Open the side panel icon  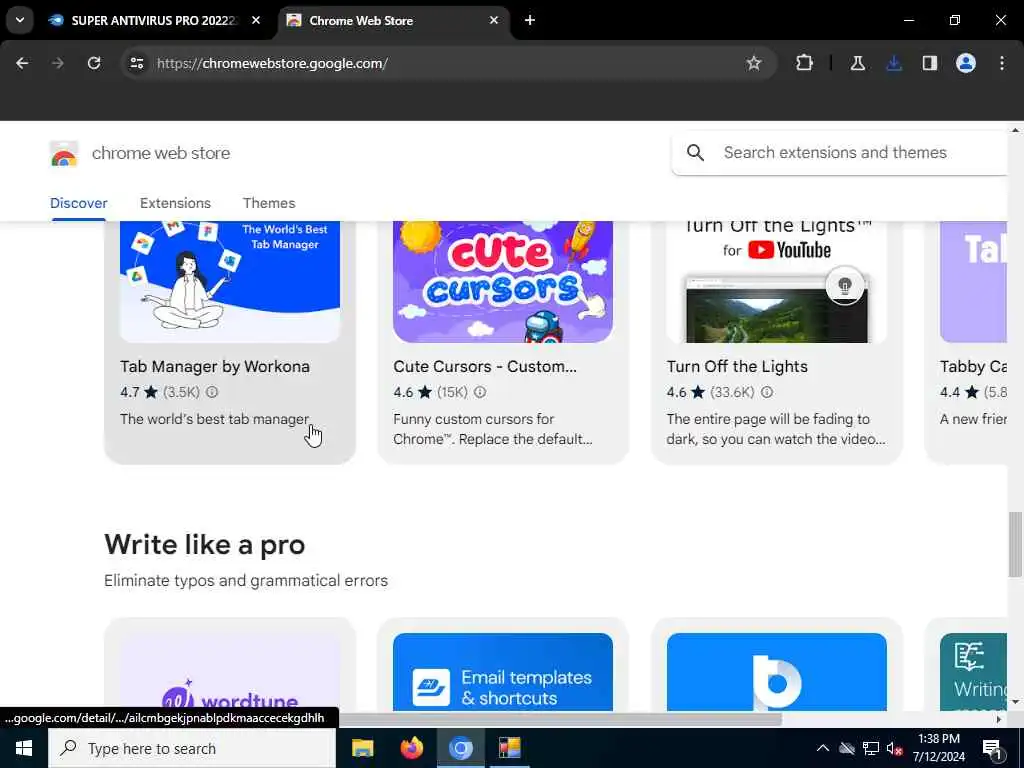pos(930,63)
